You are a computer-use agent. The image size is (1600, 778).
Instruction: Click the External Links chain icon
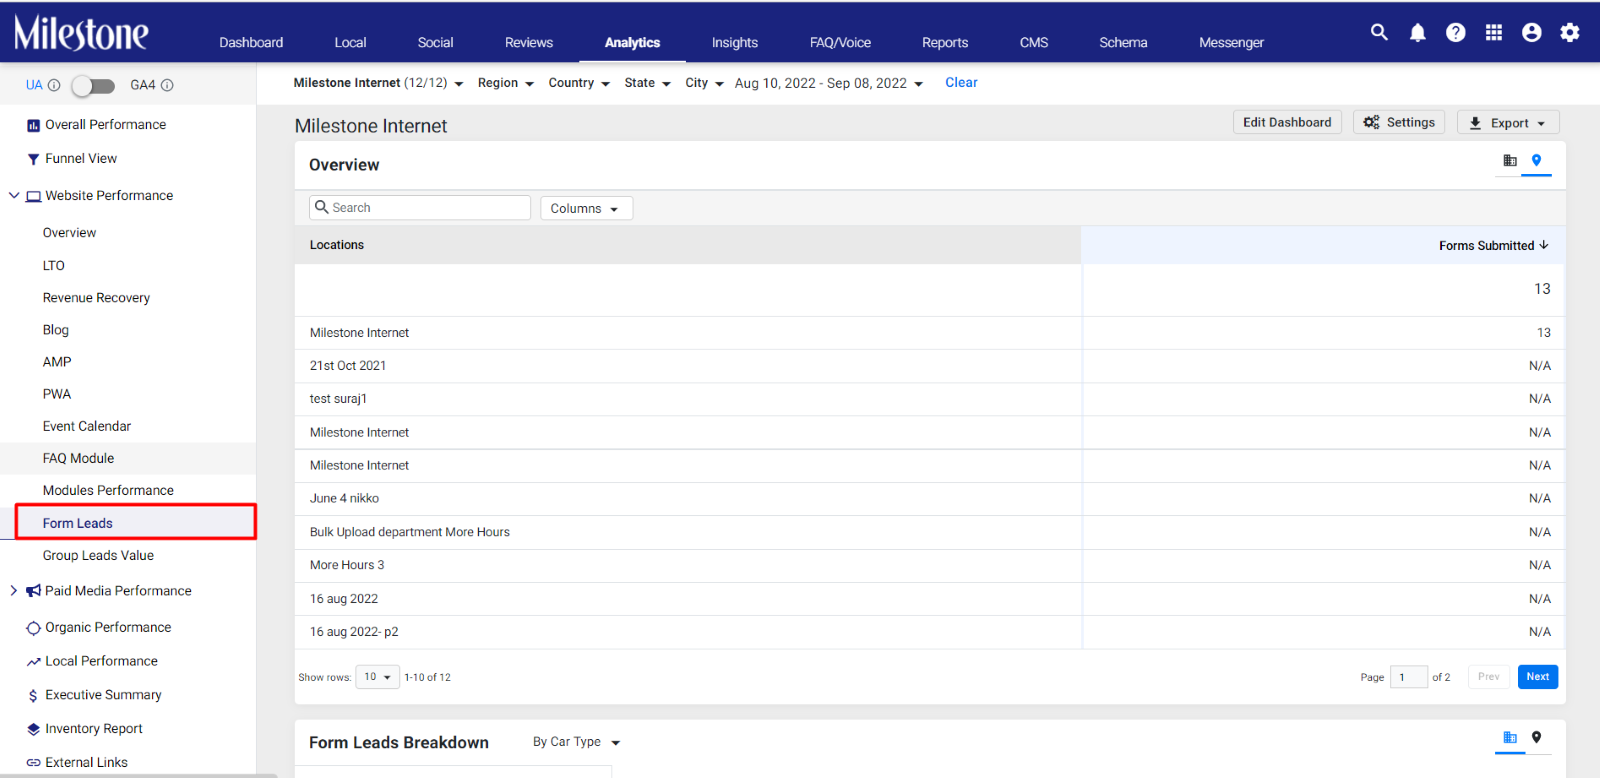click(33, 763)
